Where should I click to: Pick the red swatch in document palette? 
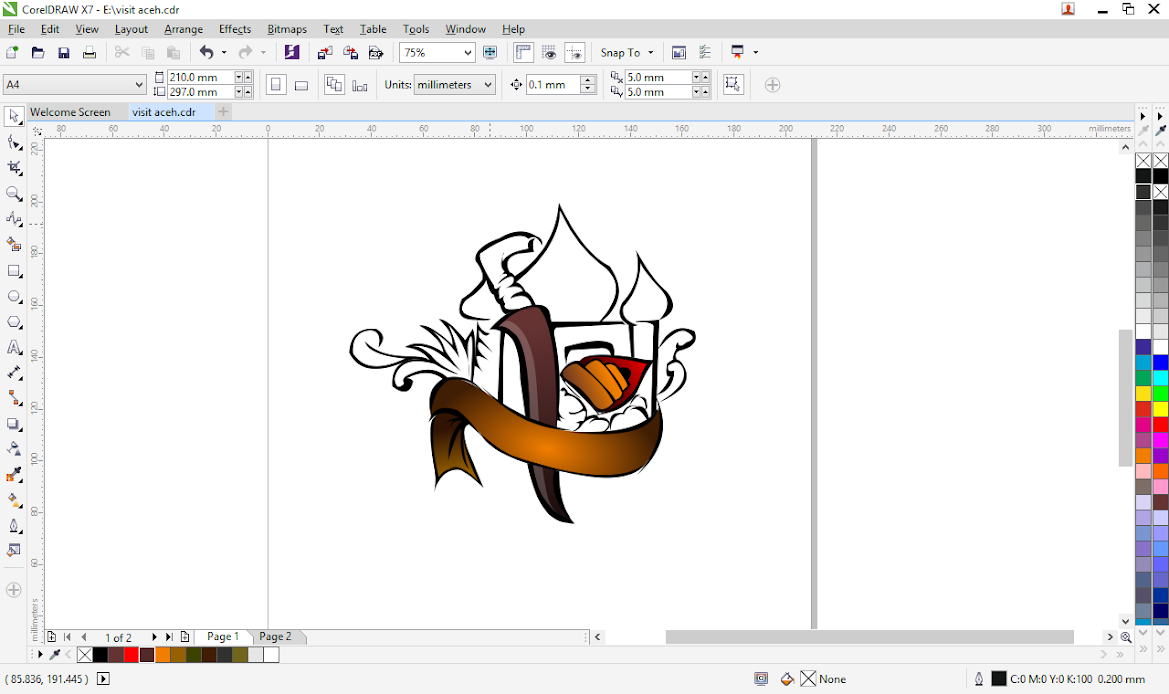point(130,655)
